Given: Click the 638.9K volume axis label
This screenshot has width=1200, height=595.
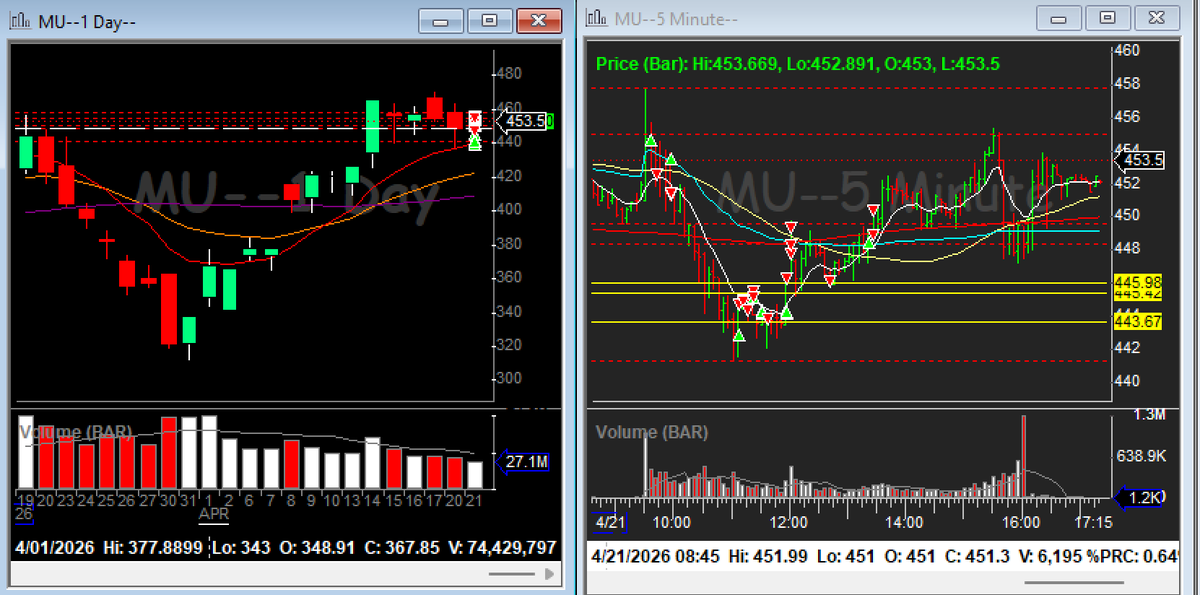Looking at the screenshot, I should pyautogui.click(x=1141, y=455).
